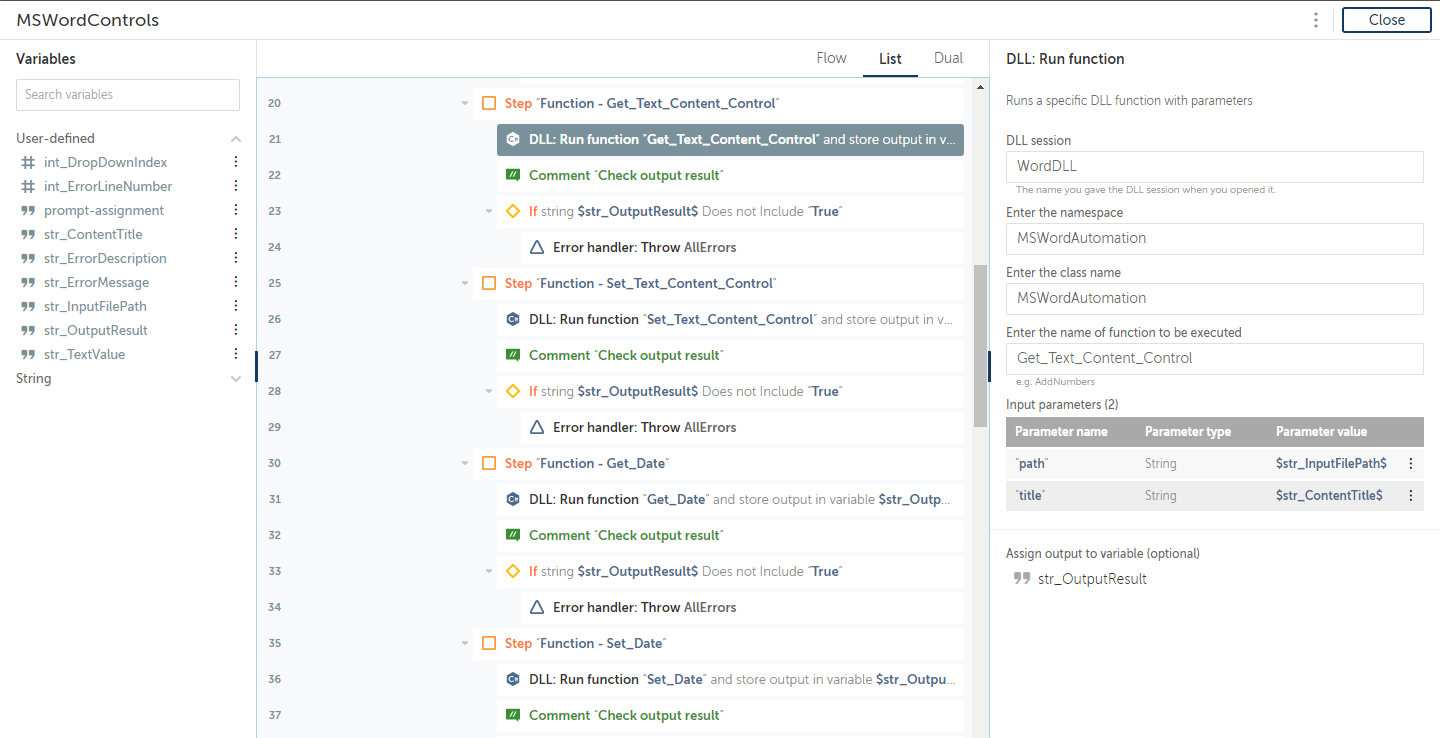Open the kebab menu next to Close button
This screenshot has height=738, width=1440.
tap(1316, 20)
